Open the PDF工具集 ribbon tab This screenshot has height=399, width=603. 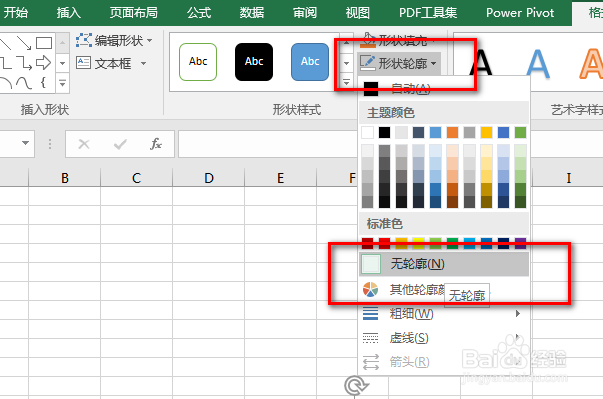(x=428, y=13)
